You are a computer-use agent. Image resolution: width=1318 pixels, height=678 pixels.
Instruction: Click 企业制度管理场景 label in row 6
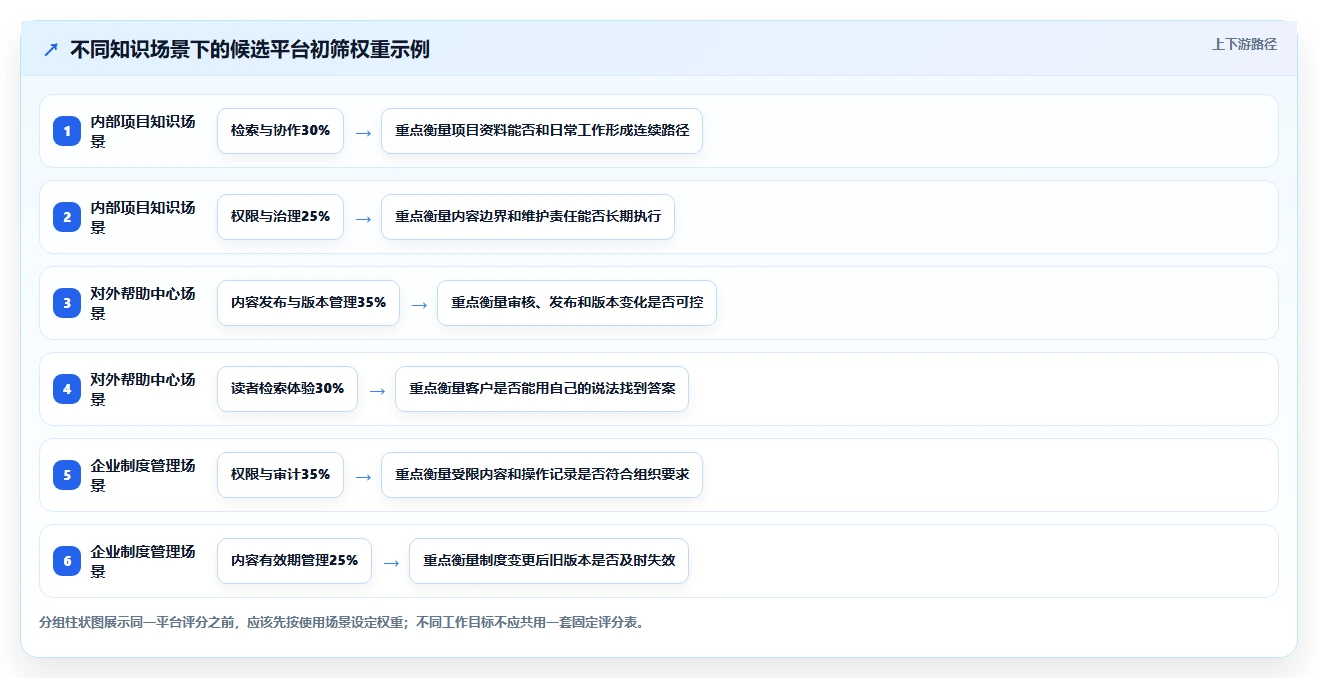(x=143, y=561)
